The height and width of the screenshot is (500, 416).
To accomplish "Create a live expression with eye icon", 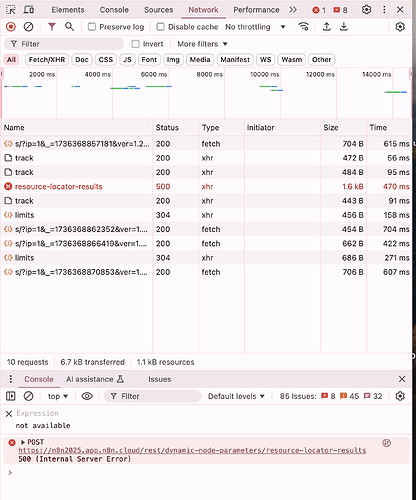I will click(87, 396).
